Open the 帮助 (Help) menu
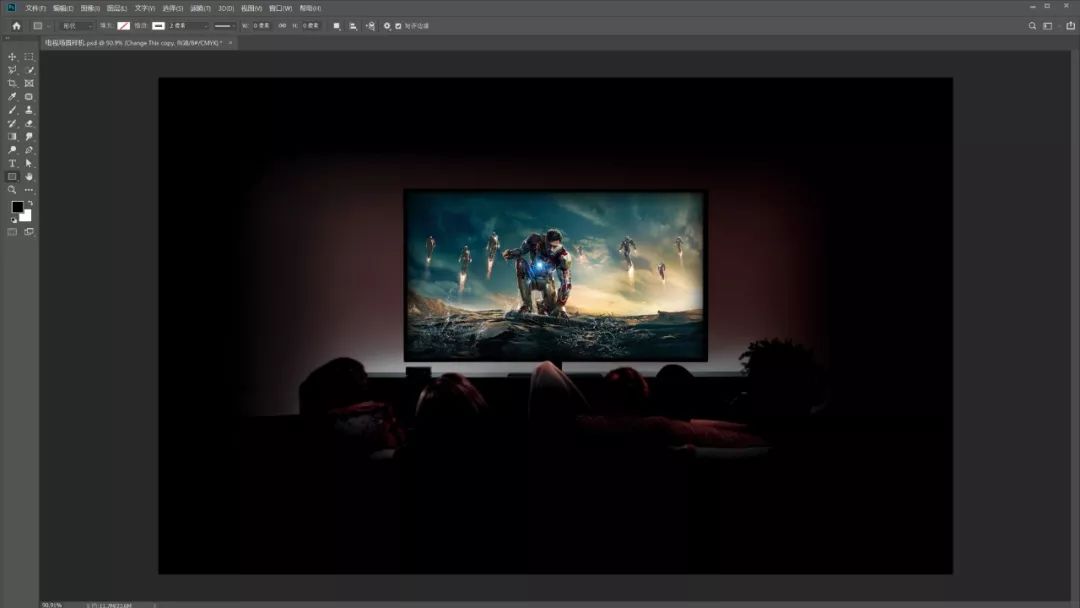Viewport: 1080px width, 608px height. click(310, 8)
